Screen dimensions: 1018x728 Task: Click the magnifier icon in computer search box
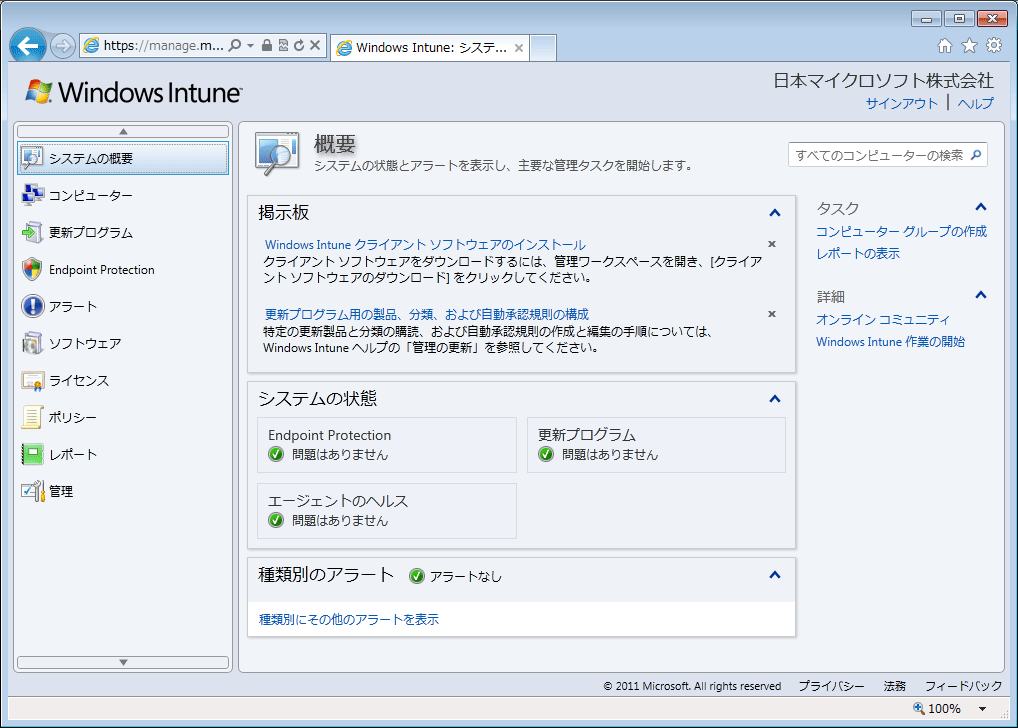click(976, 155)
